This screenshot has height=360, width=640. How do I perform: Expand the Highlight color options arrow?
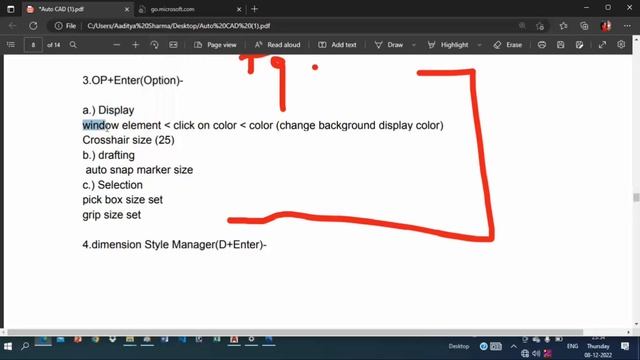click(x=480, y=45)
